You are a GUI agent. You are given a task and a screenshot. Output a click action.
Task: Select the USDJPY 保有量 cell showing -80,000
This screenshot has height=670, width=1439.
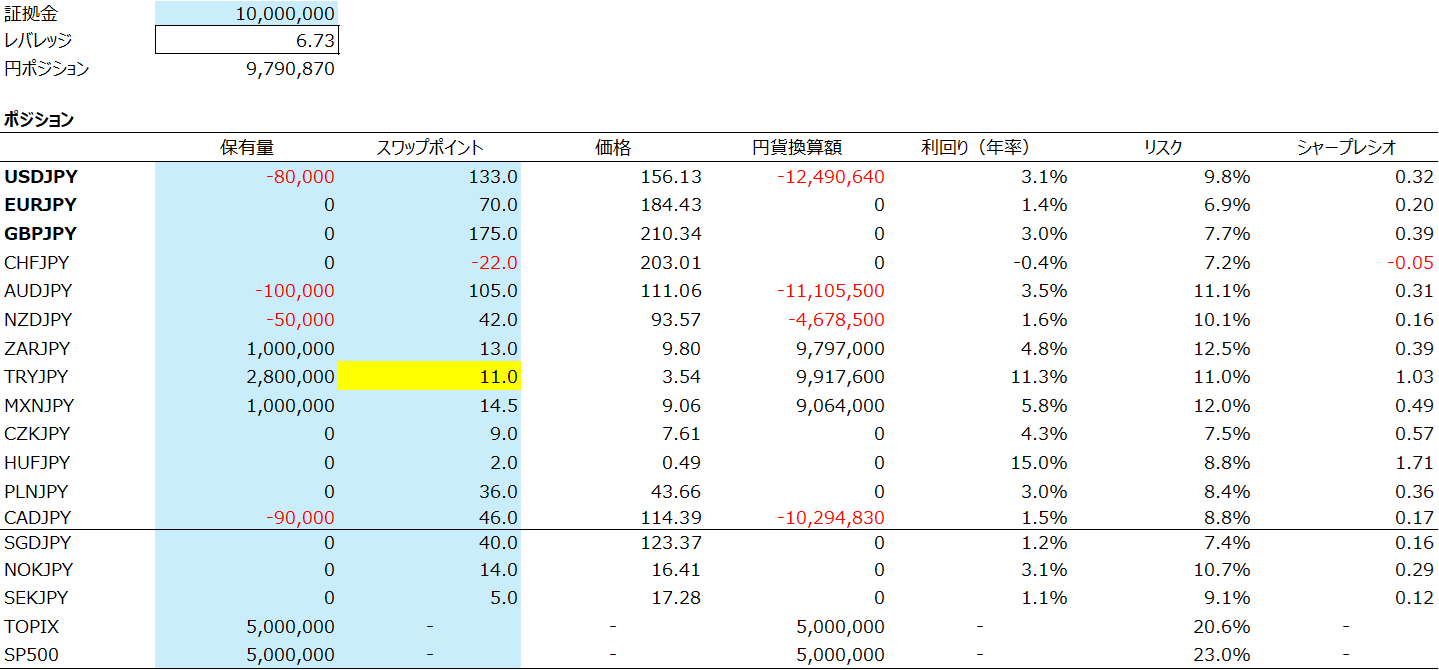(x=247, y=177)
